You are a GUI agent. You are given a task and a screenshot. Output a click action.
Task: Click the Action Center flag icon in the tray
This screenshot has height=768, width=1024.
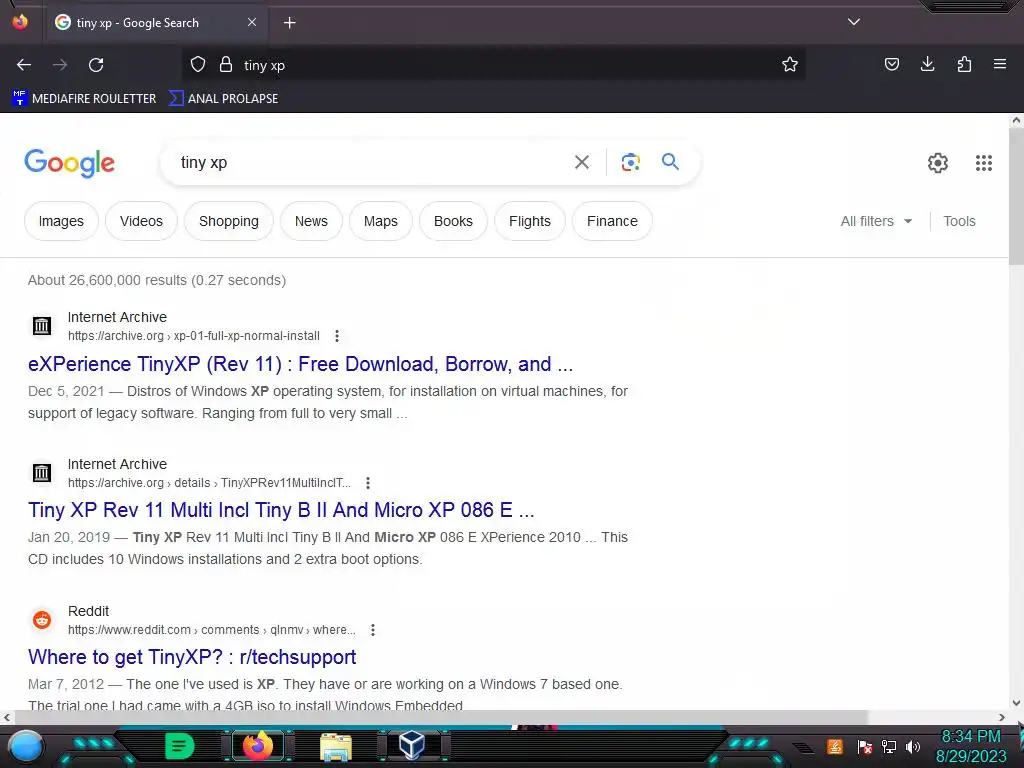[x=864, y=746]
